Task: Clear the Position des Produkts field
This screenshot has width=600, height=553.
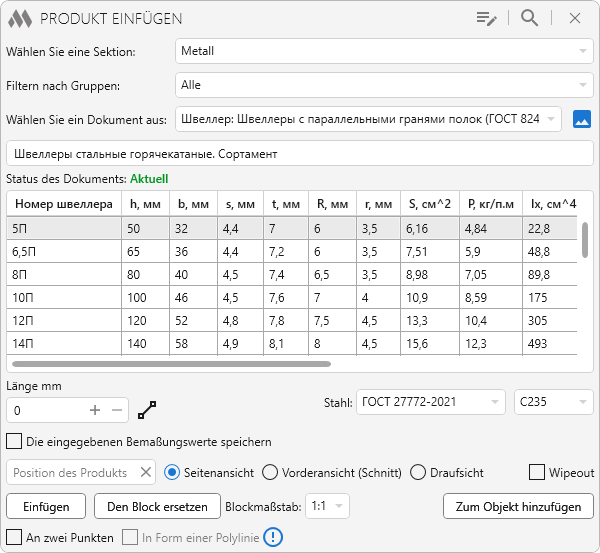Action: [x=145, y=472]
